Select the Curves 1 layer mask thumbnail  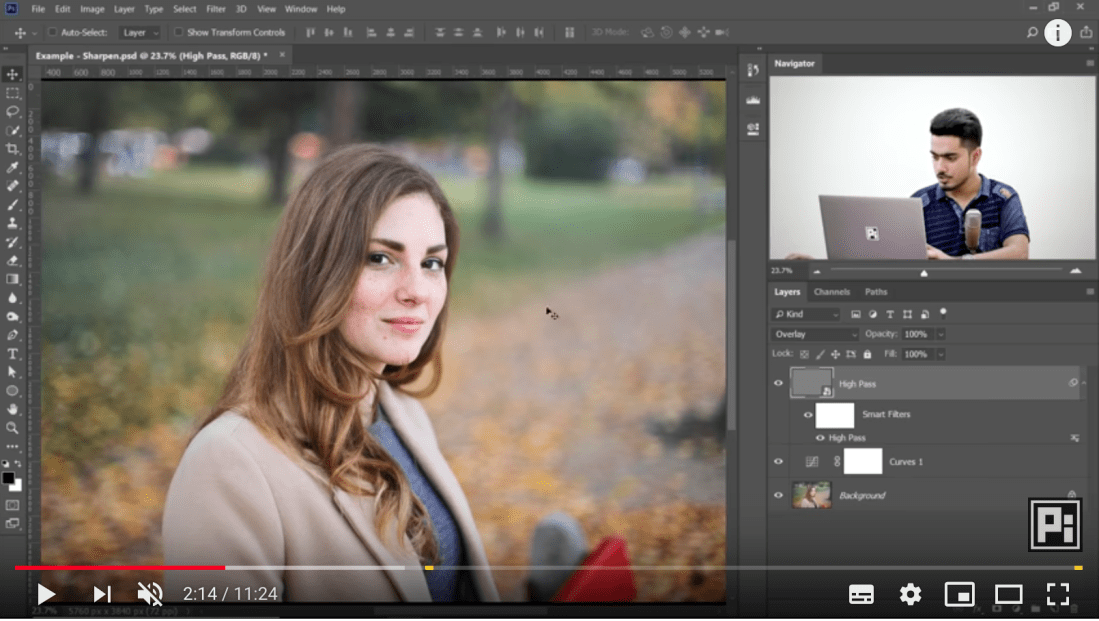pos(863,461)
